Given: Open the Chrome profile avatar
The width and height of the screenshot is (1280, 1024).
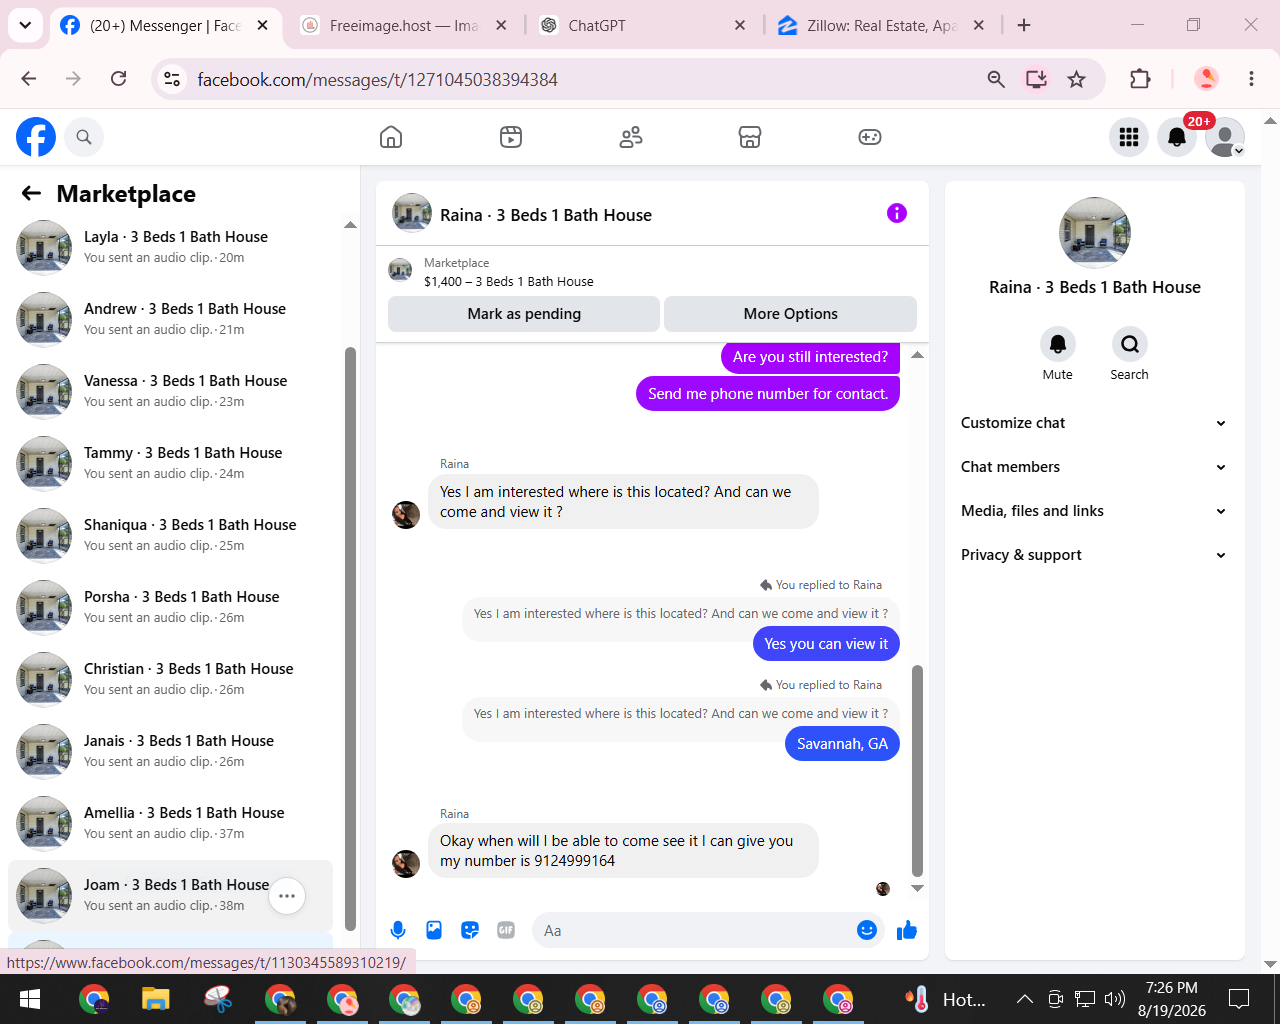Looking at the screenshot, I should coord(1207,79).
